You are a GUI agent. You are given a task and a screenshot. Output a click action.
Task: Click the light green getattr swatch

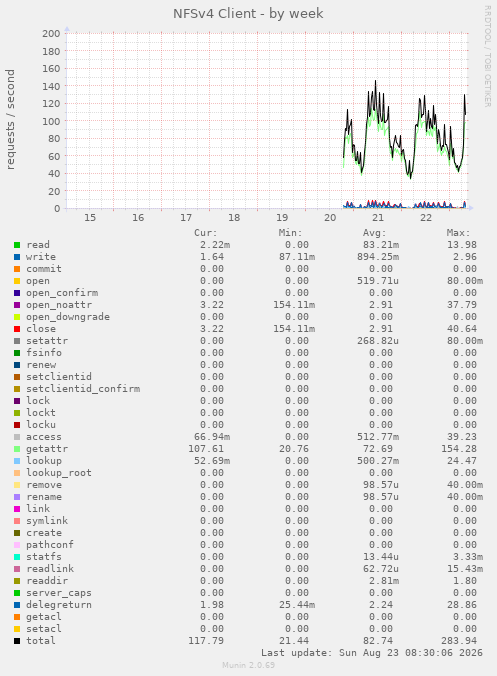[x=17, y=449]
